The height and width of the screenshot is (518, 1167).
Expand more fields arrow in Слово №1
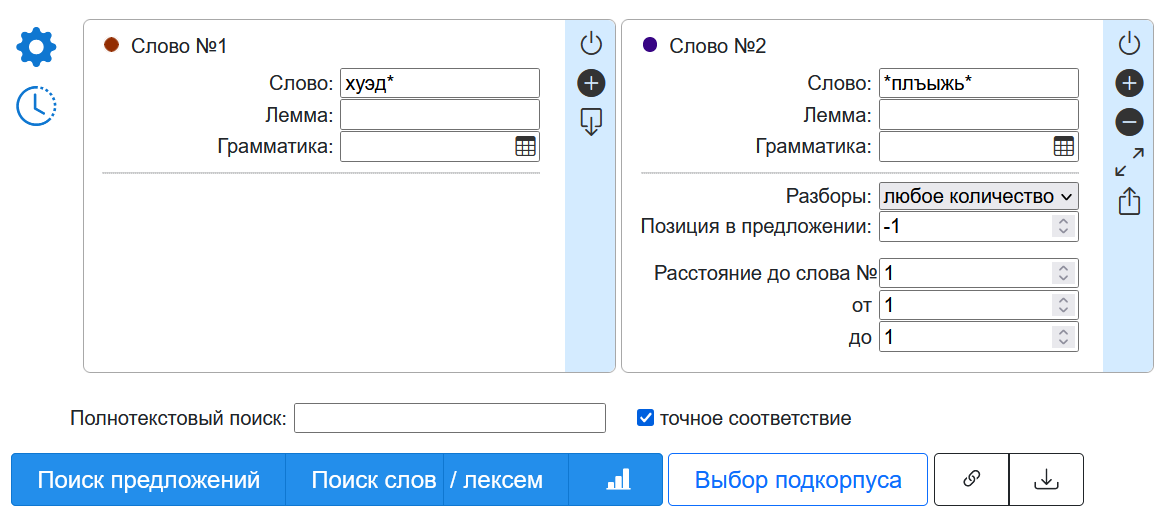591,123
